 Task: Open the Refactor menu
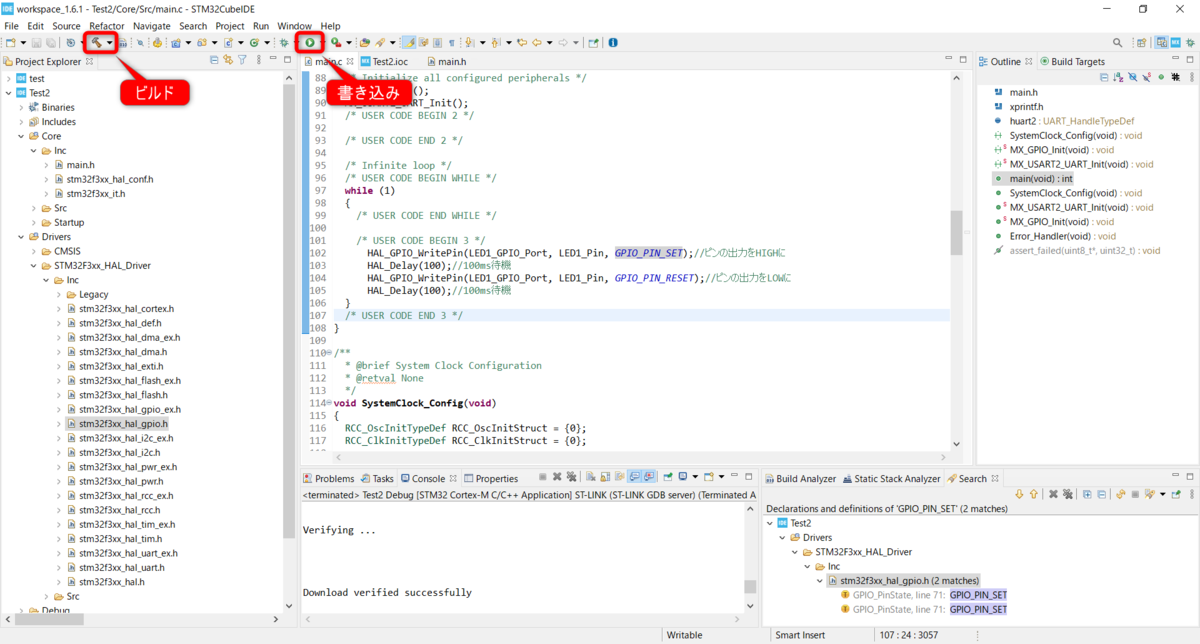coord(107,25)
